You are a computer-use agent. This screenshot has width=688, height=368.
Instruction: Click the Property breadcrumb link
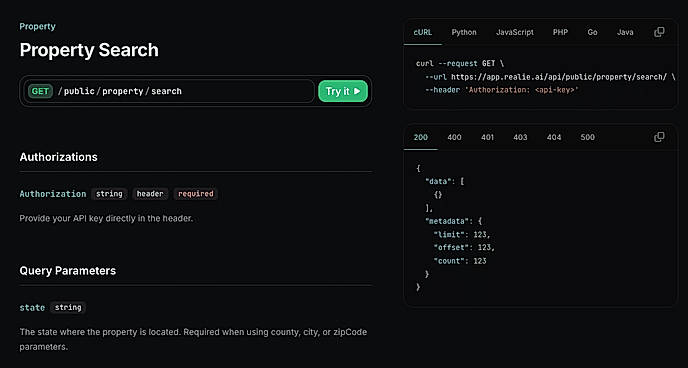(x=37, y=26)
